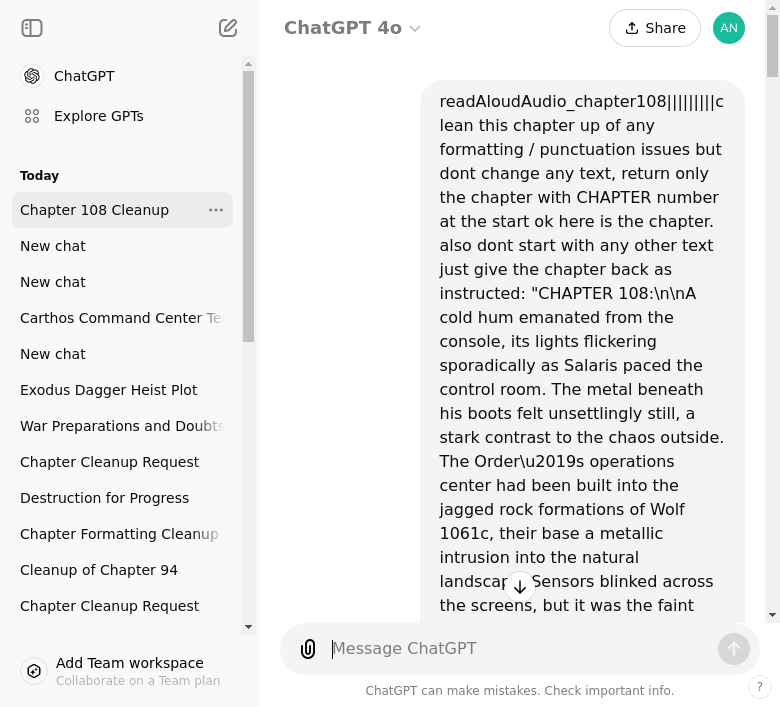Open the AN profile avatar menu
The height and width of the screenshot is (707, 780).
pos(729,28)
